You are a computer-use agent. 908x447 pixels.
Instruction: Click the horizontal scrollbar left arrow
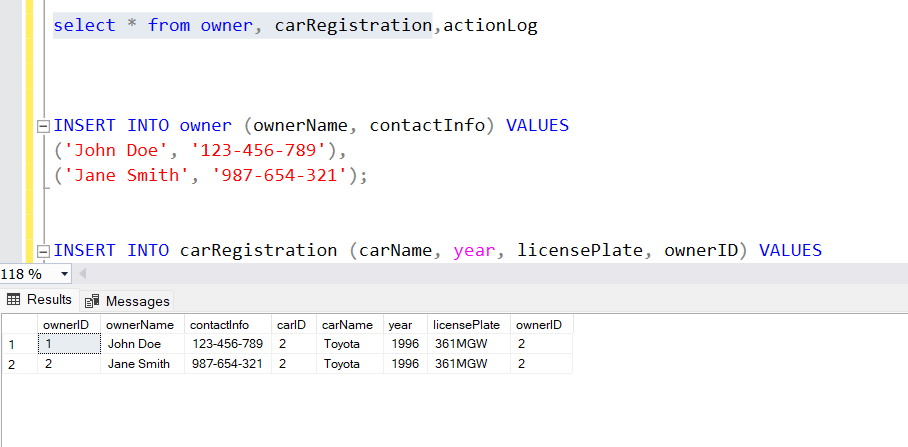tap(82, 273)
